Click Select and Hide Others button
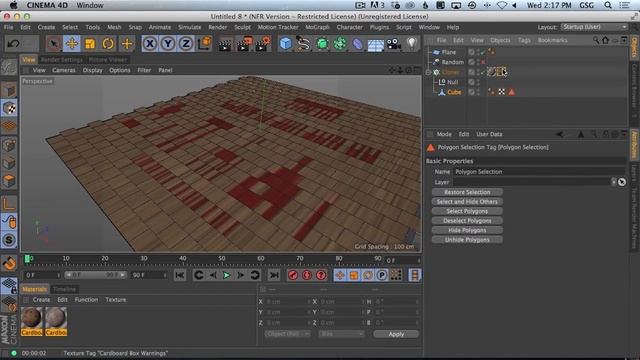 [467, 202]
